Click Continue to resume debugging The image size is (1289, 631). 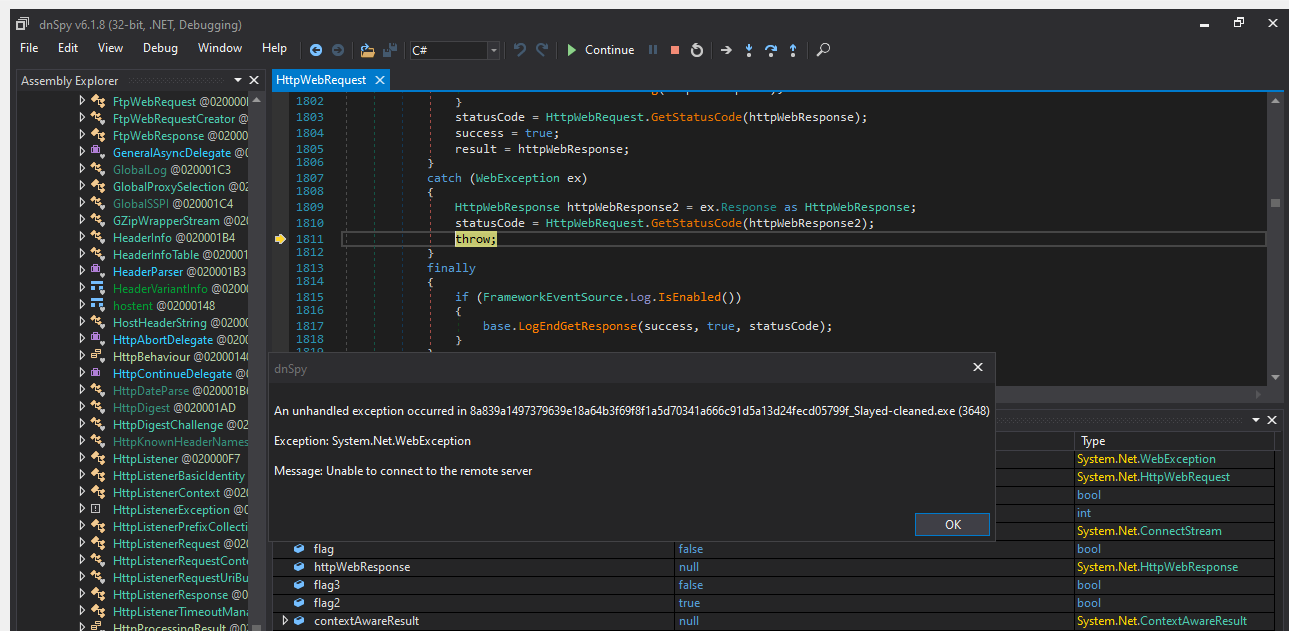coord(600,49)
